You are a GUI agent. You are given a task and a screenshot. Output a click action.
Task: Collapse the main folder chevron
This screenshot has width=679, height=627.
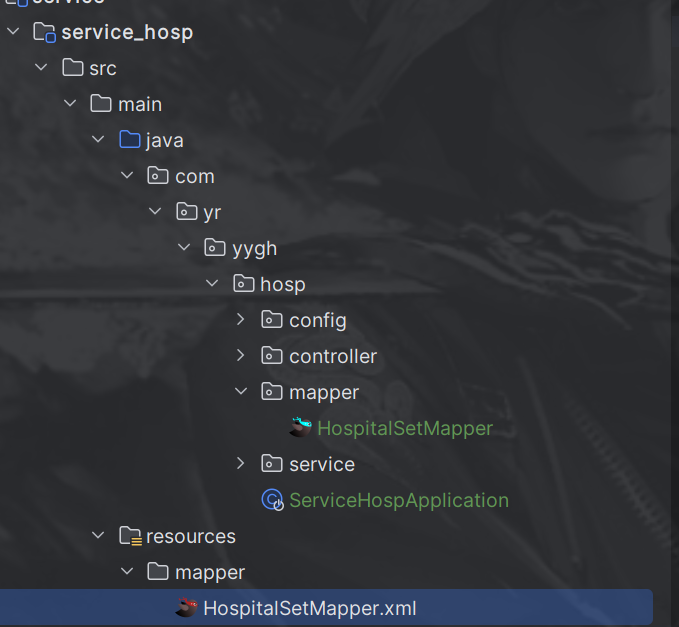[70, 103]
